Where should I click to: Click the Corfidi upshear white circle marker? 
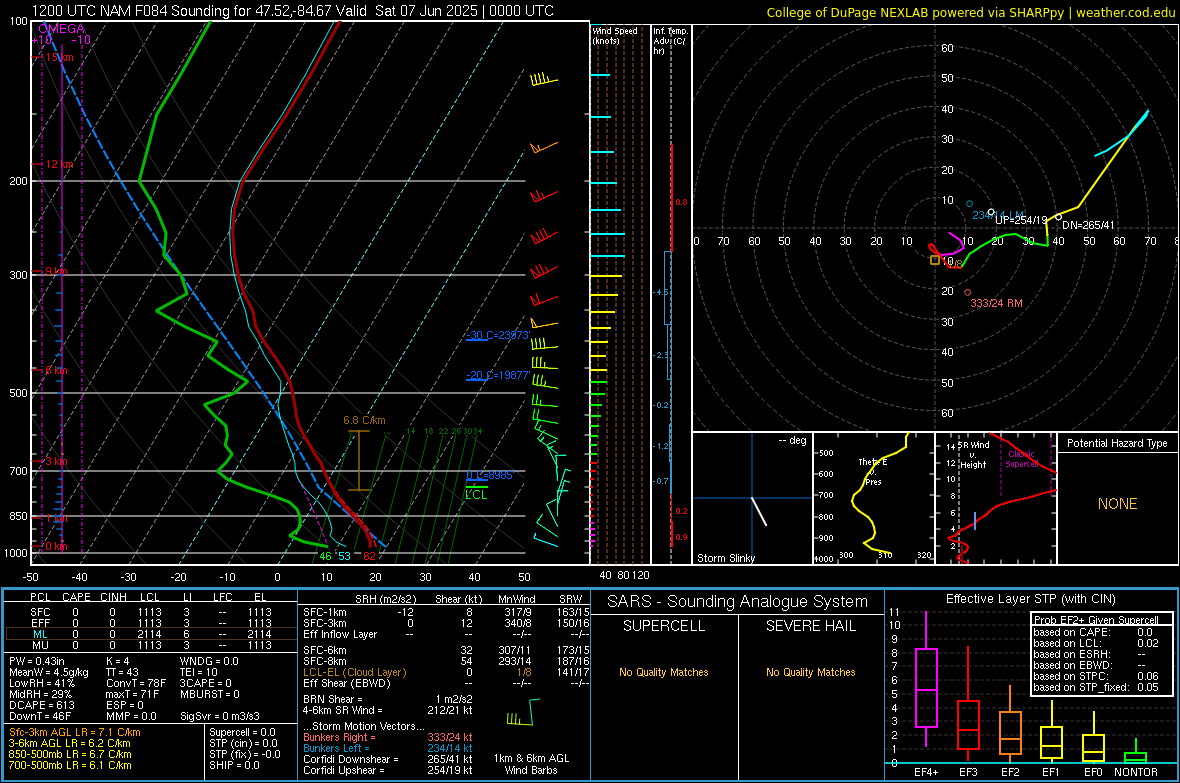pyautogui.click(x=991, y=213)
